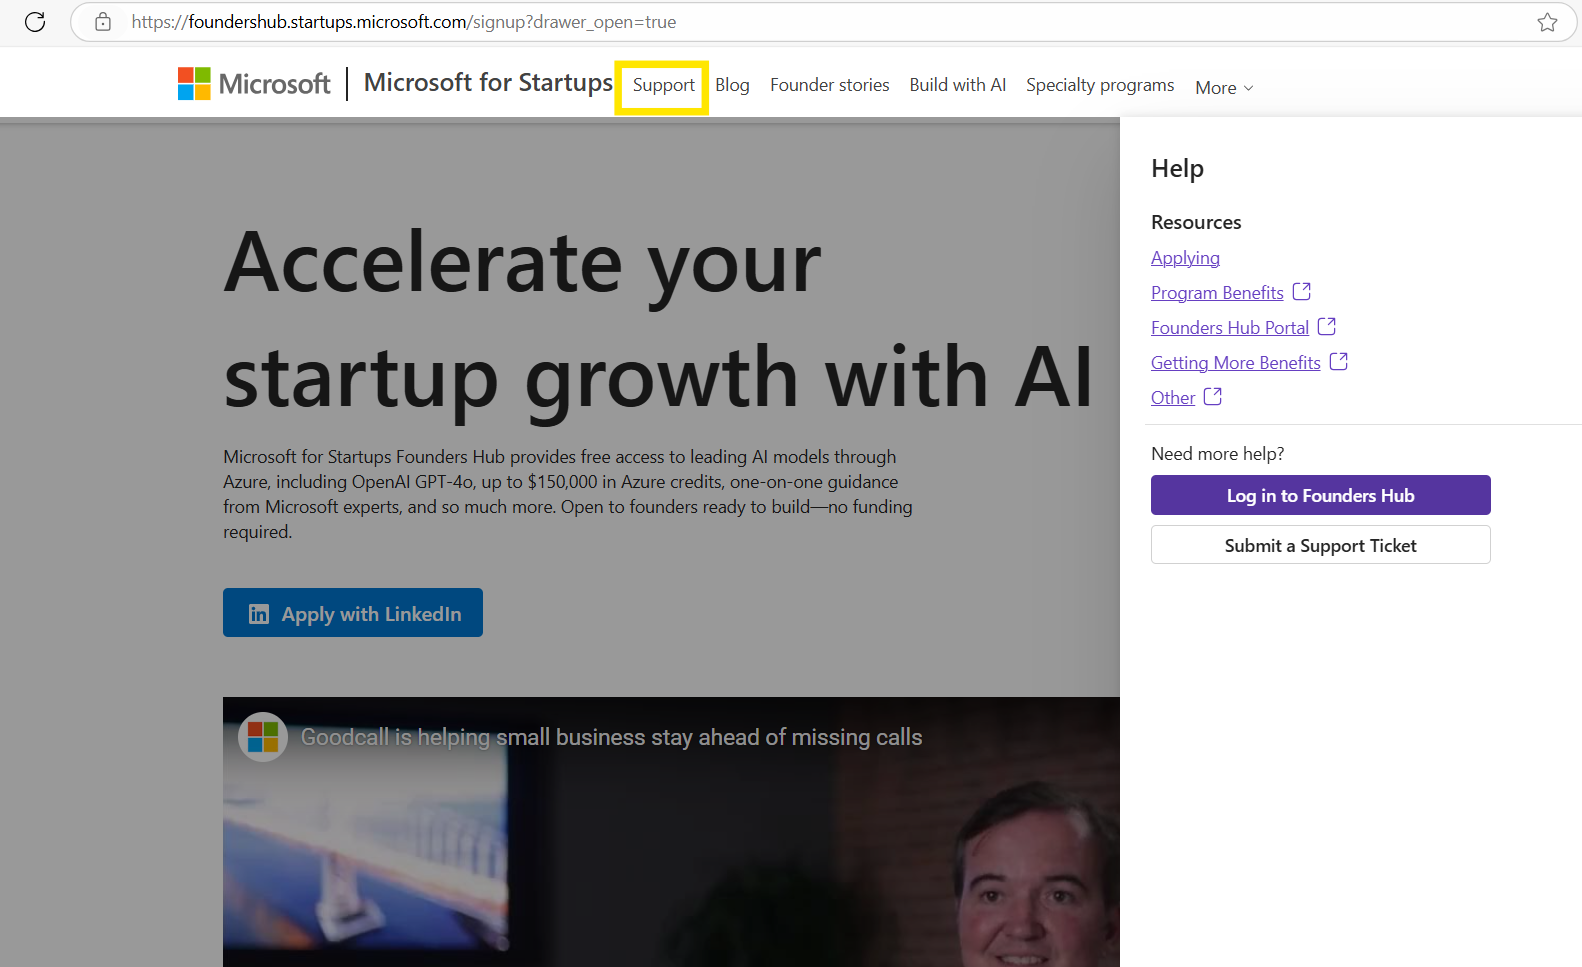This screenshot has height=967, width=1582.
Task: Click the Resources section label
Action: [x=1196, y=222]
